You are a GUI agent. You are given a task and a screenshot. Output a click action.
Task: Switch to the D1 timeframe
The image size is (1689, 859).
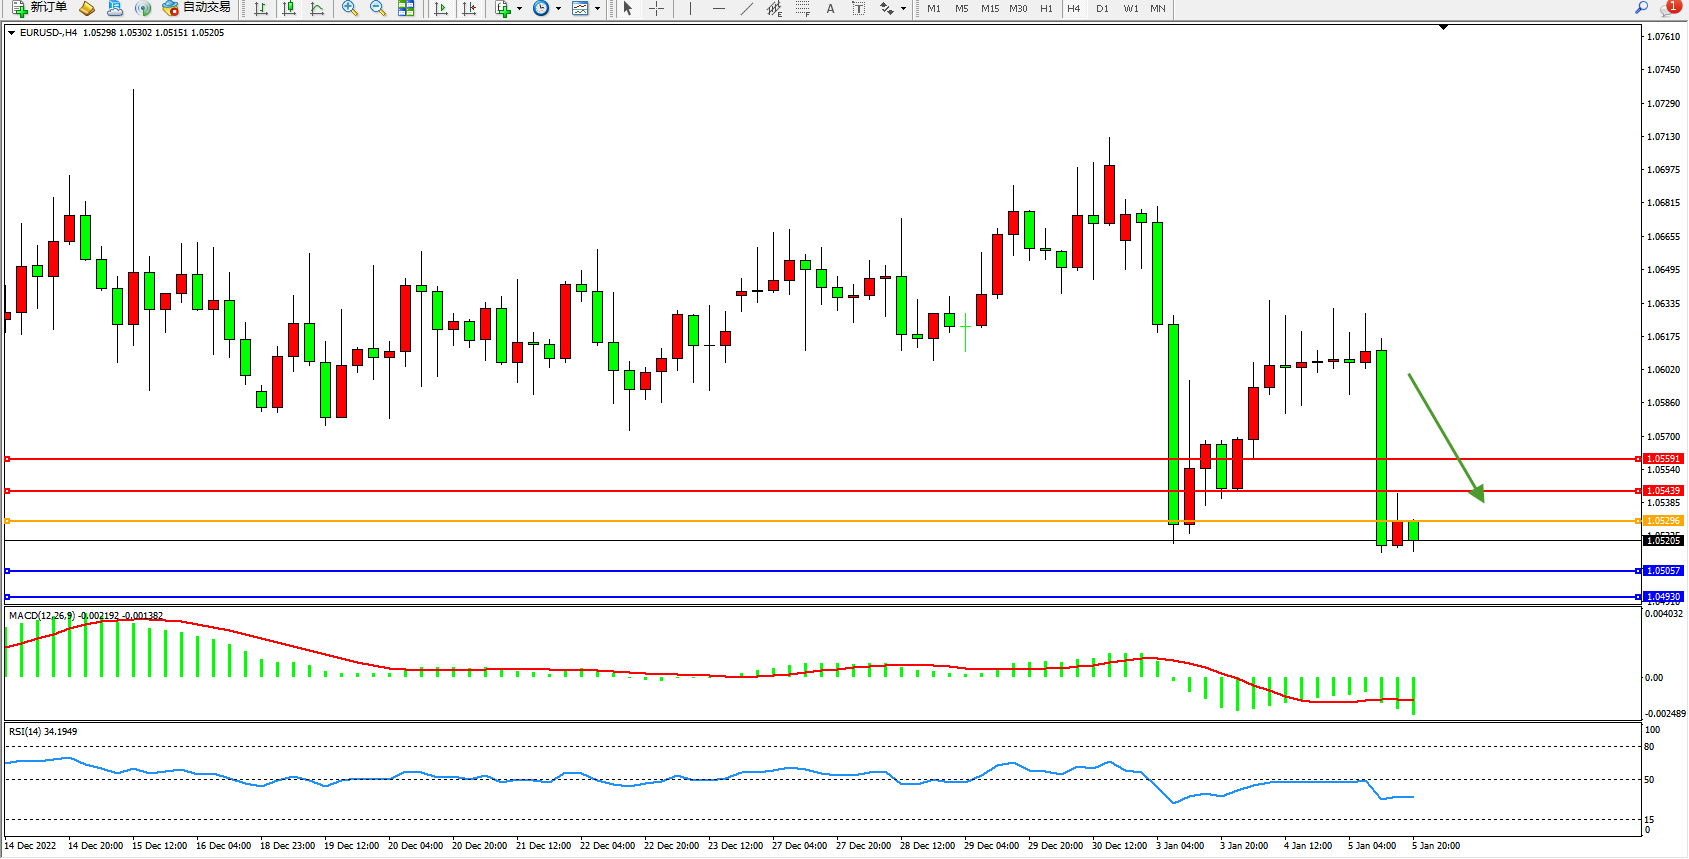point(1102,8)
